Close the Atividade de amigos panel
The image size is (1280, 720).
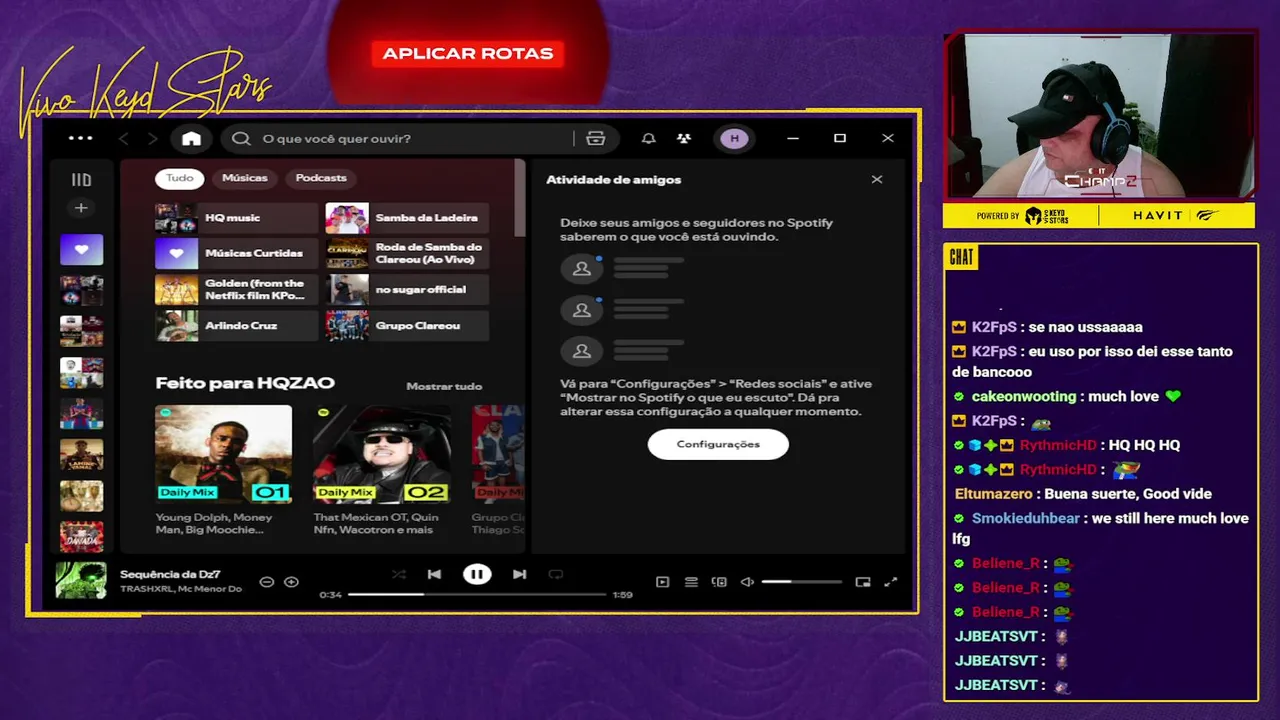point(877,180)
